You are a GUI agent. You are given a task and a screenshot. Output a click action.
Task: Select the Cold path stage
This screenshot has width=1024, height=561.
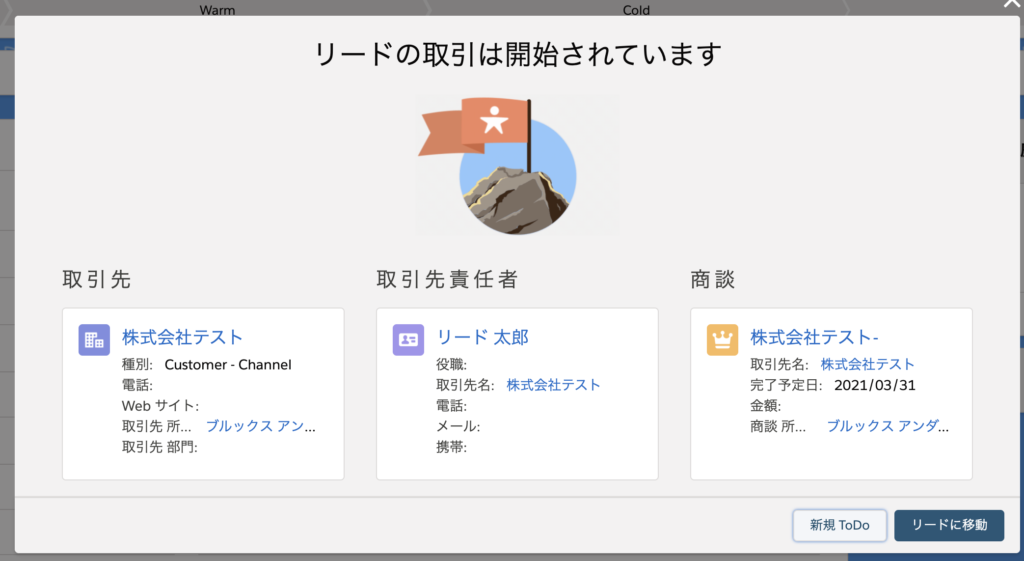click(x=636, y=10)
